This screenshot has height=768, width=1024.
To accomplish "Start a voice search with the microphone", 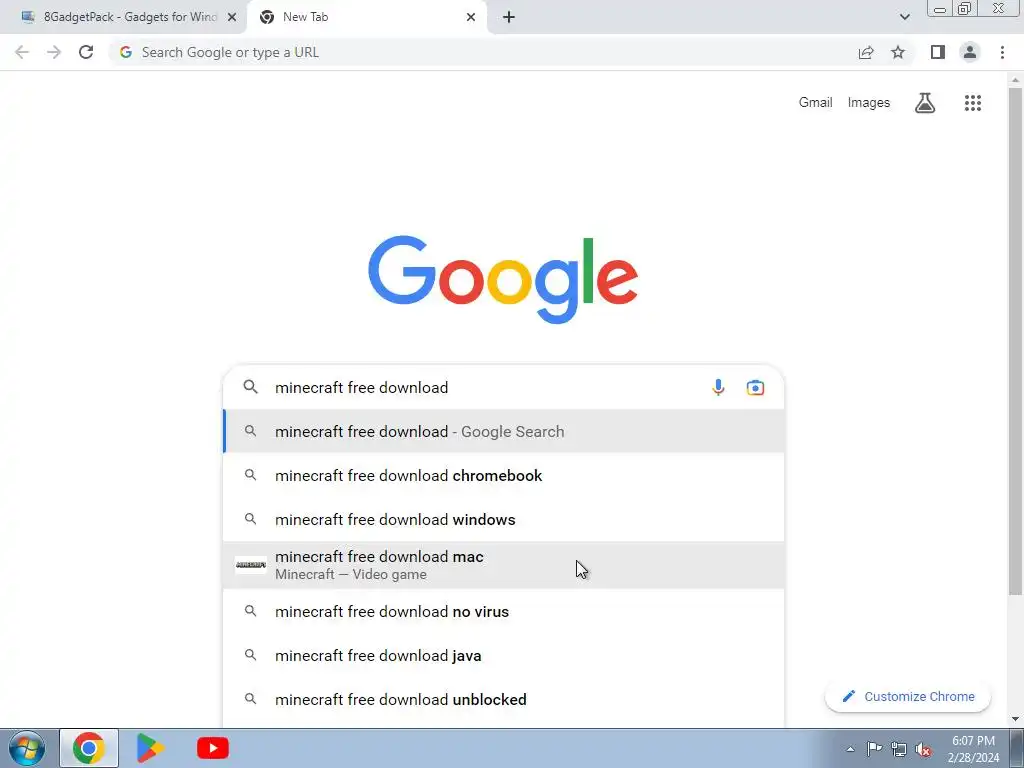I will point(718,387).
